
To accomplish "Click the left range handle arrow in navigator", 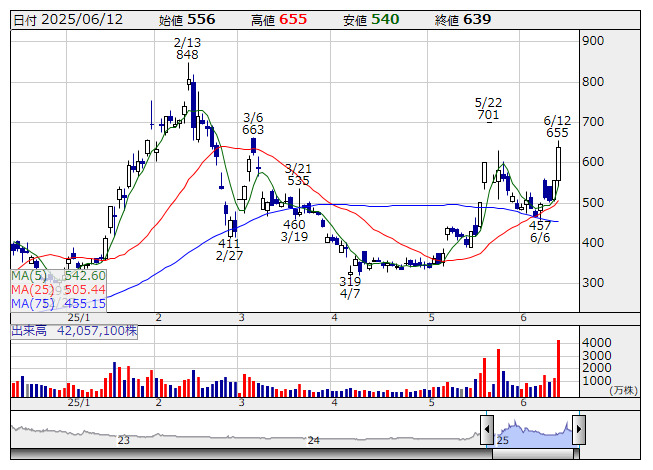I will coord(487,430).
